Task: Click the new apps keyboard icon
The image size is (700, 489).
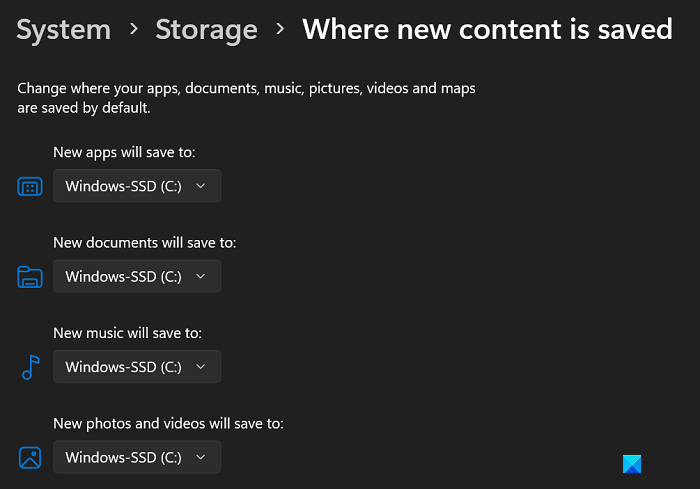Action: pos(30,187)
